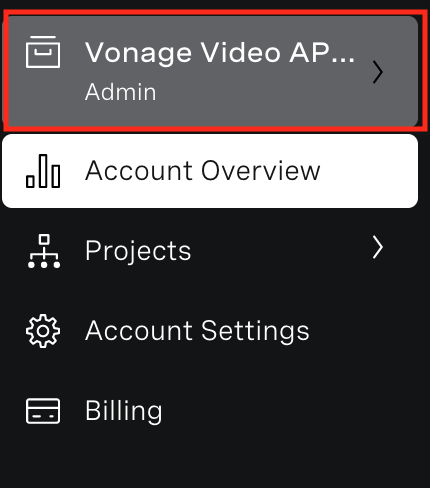
Task: Open the Billing page
Action: tap(210, 411)
